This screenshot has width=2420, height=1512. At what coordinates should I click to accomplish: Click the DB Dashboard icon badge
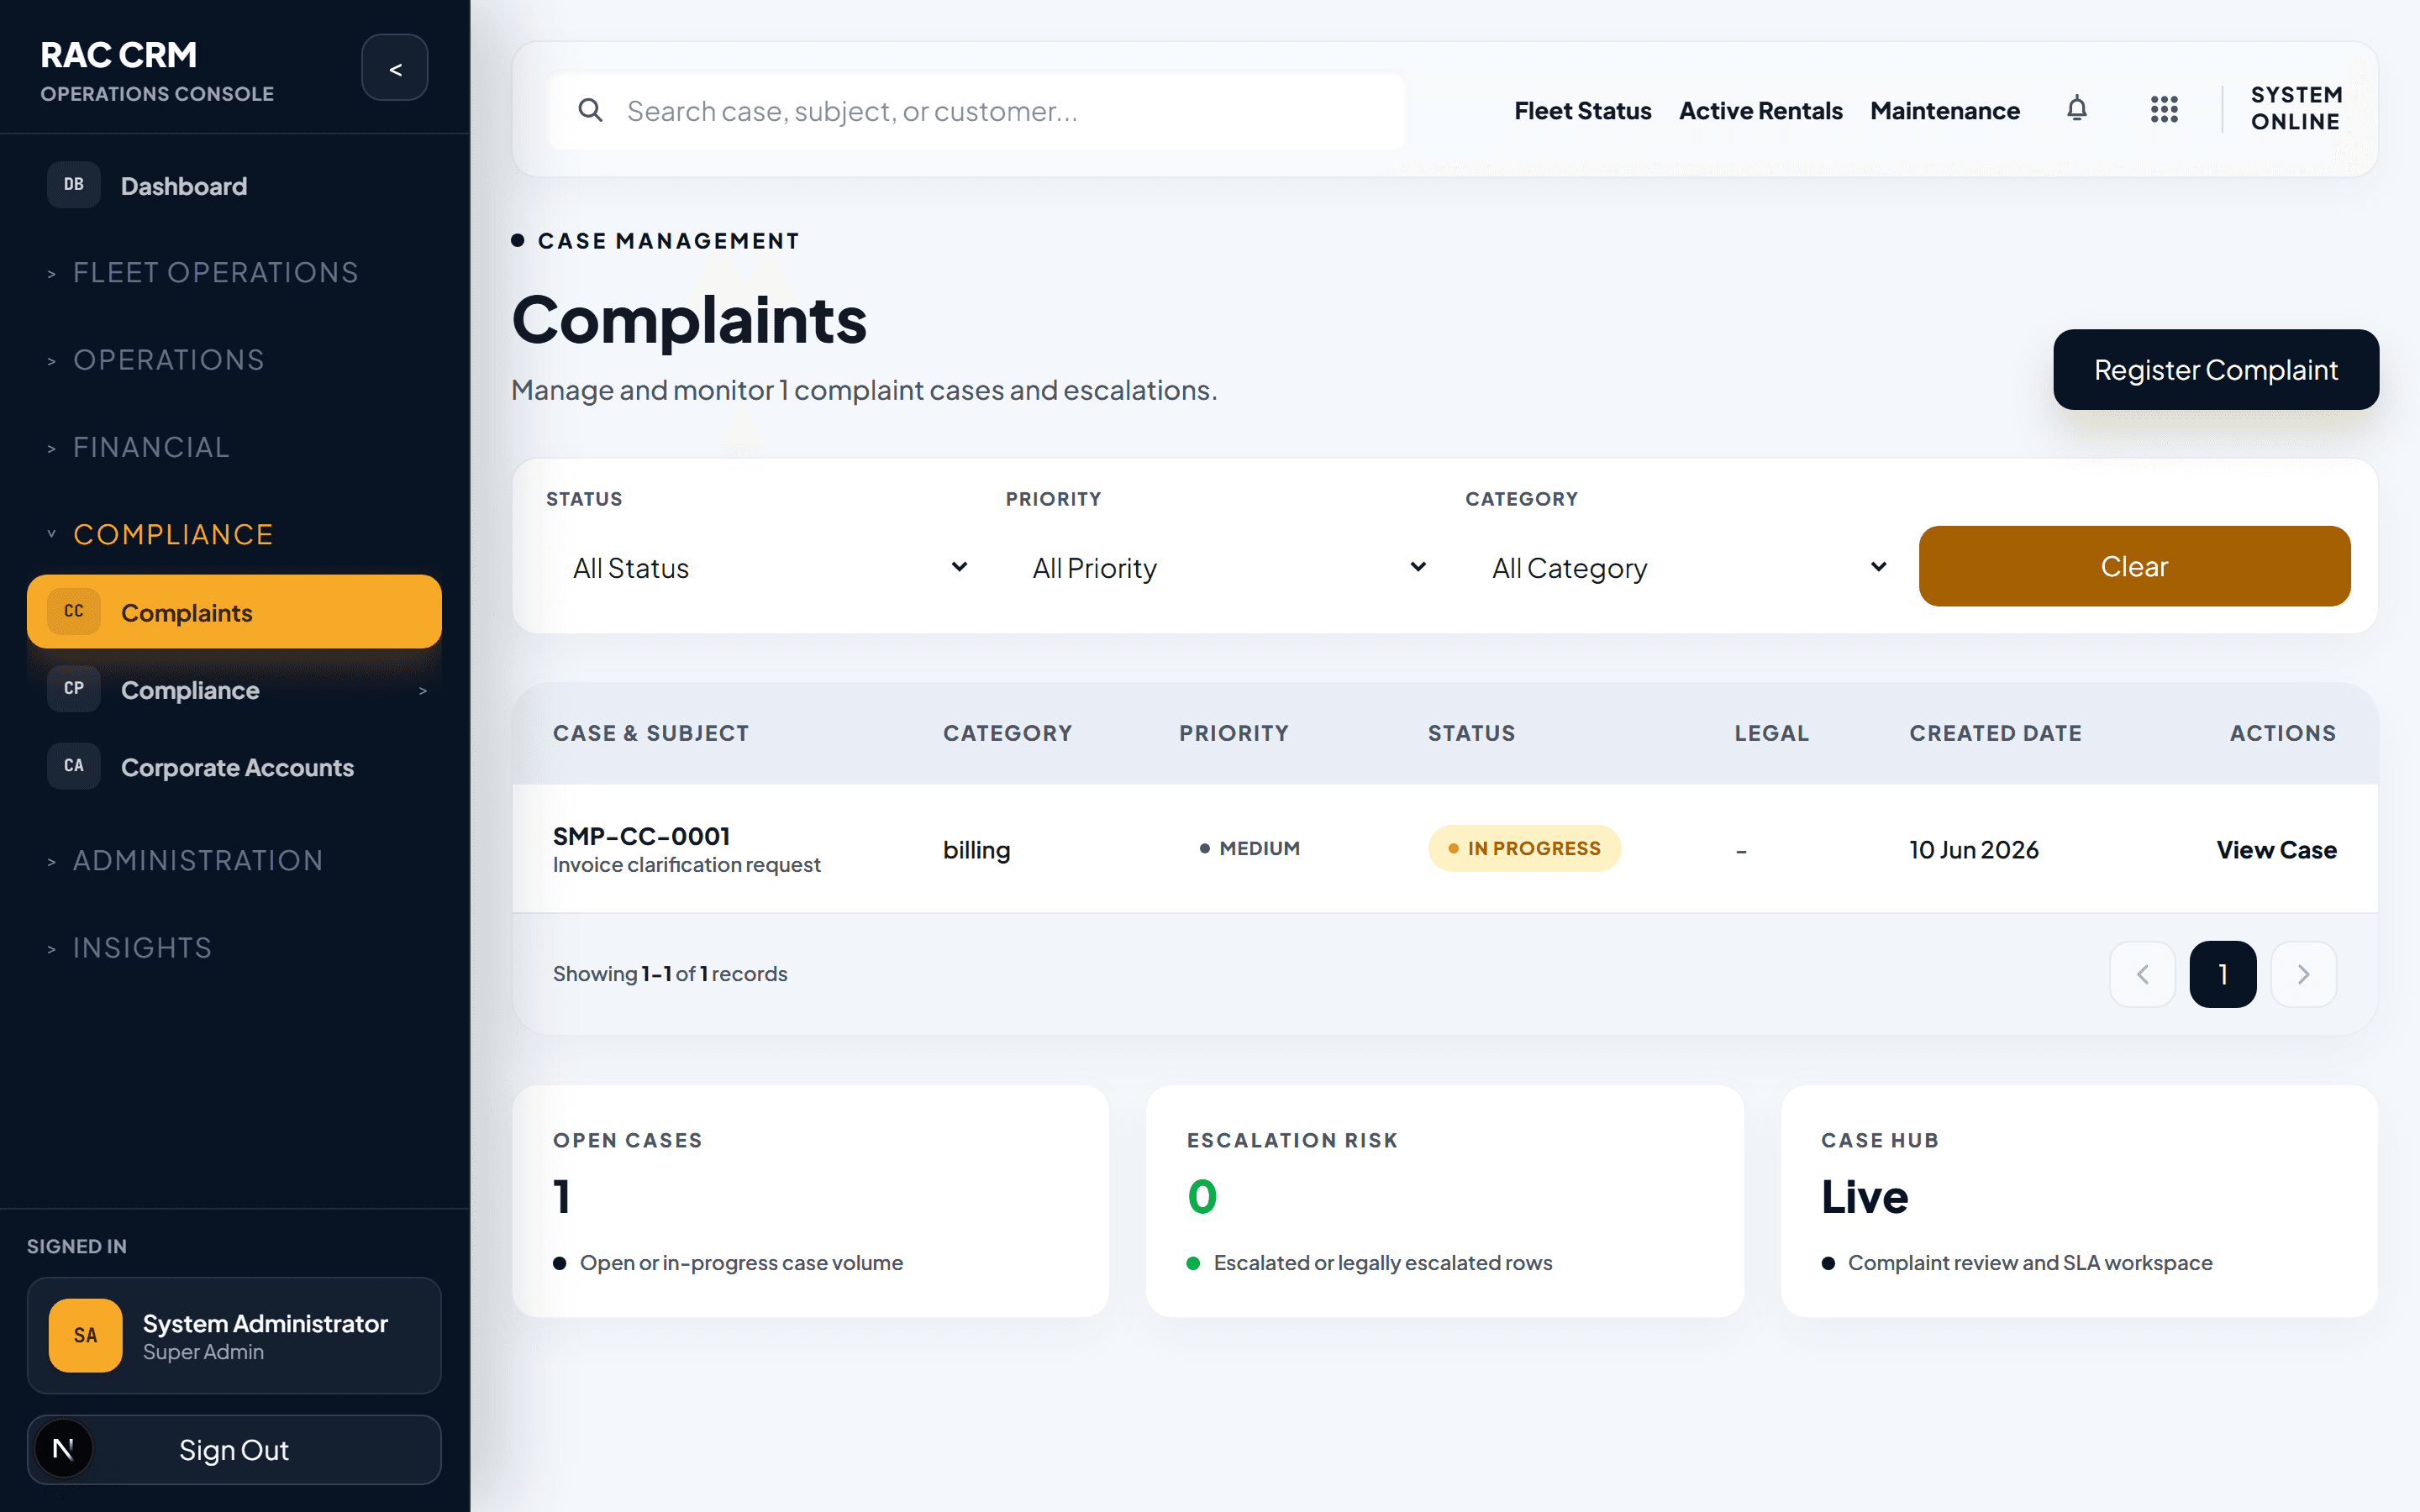tap(74, 185)
